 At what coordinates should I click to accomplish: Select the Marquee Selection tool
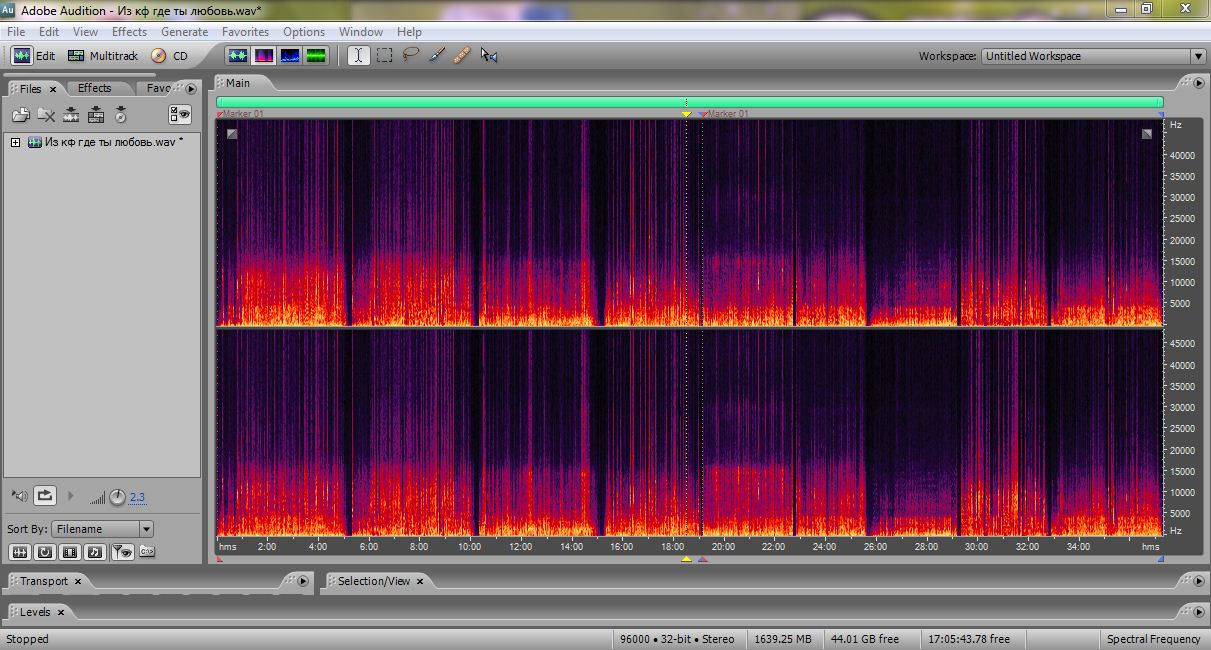tap(384, 56)
